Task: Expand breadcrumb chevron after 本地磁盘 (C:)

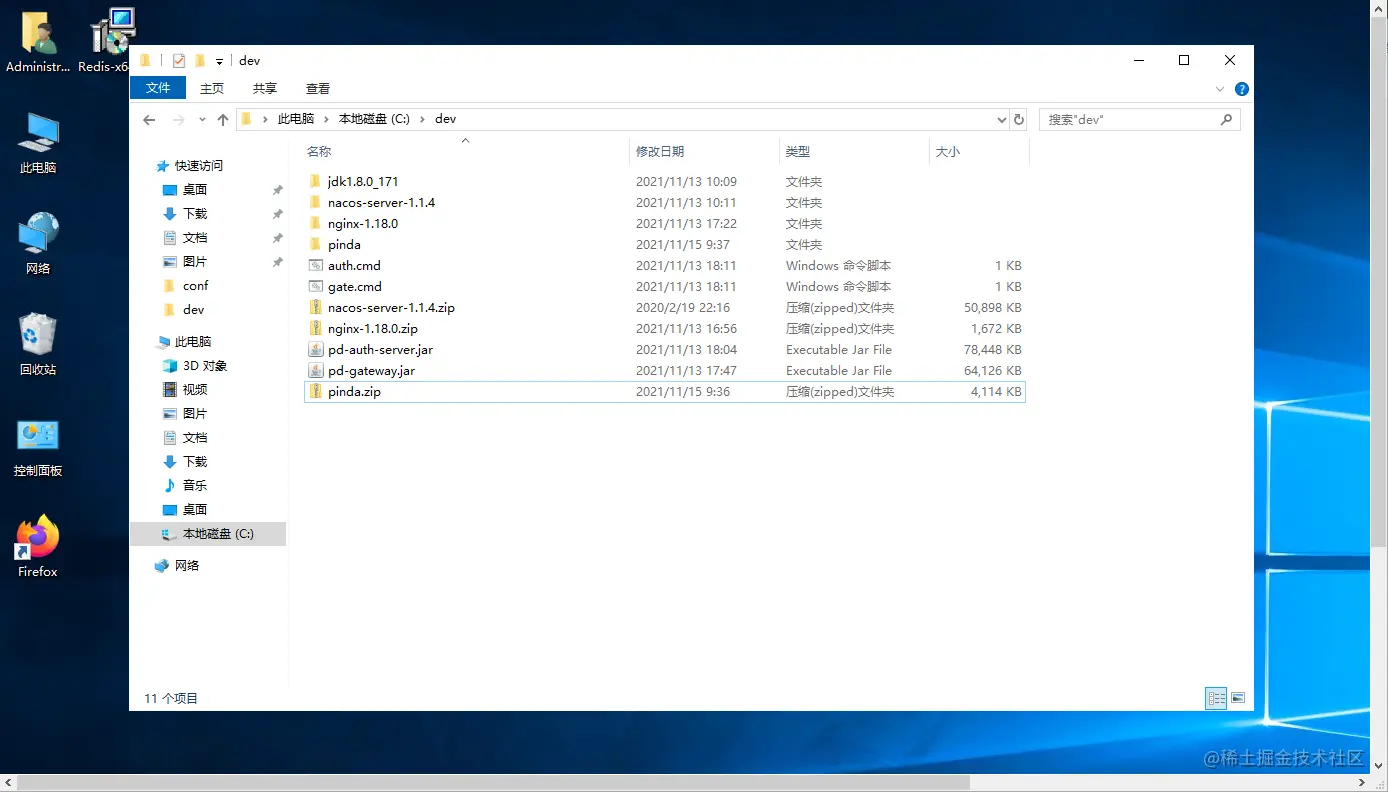Action: 422,119
